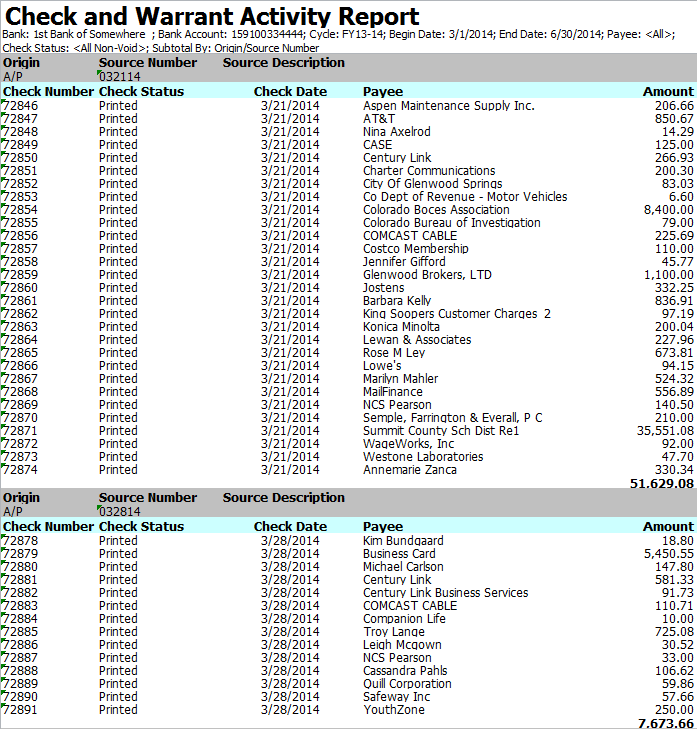Click amount 94.15 for Lowe's
Screen dimensions: 697x729
677,366
